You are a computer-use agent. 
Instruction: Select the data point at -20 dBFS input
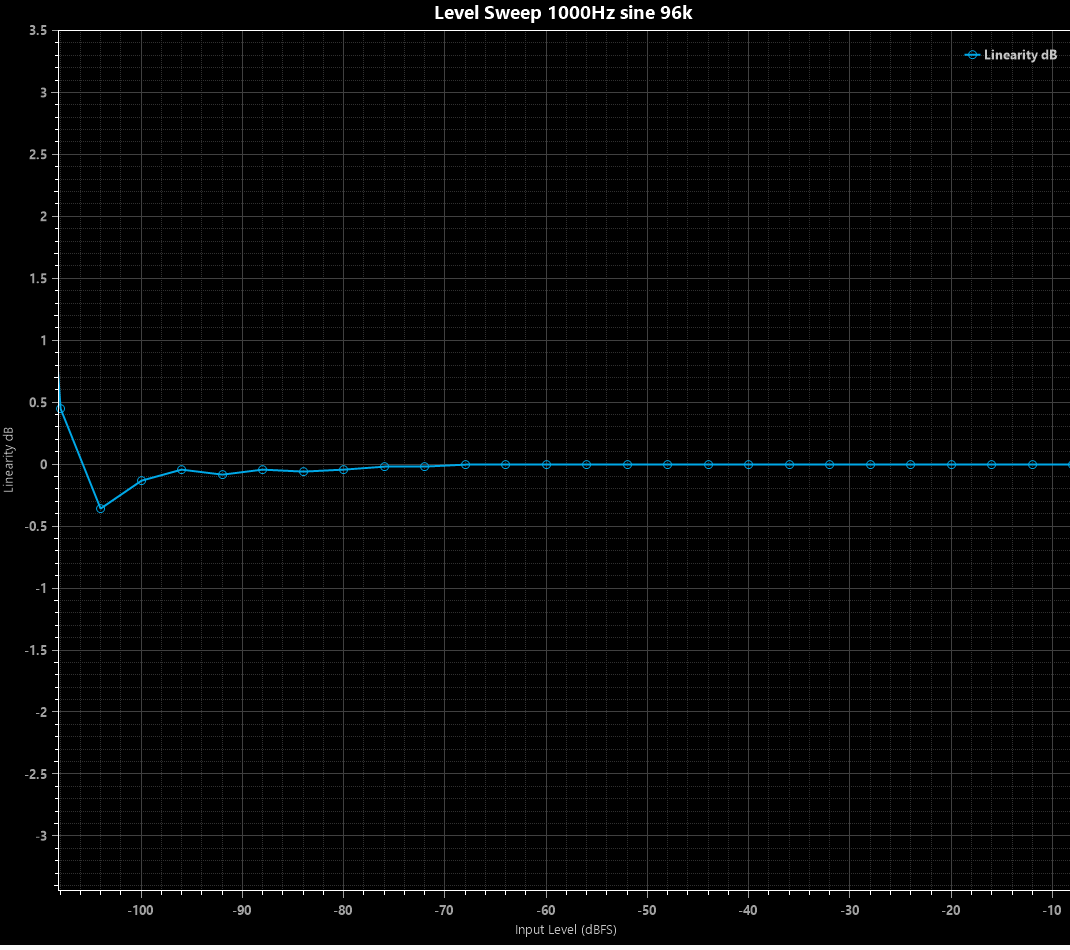tap(951, 465)
